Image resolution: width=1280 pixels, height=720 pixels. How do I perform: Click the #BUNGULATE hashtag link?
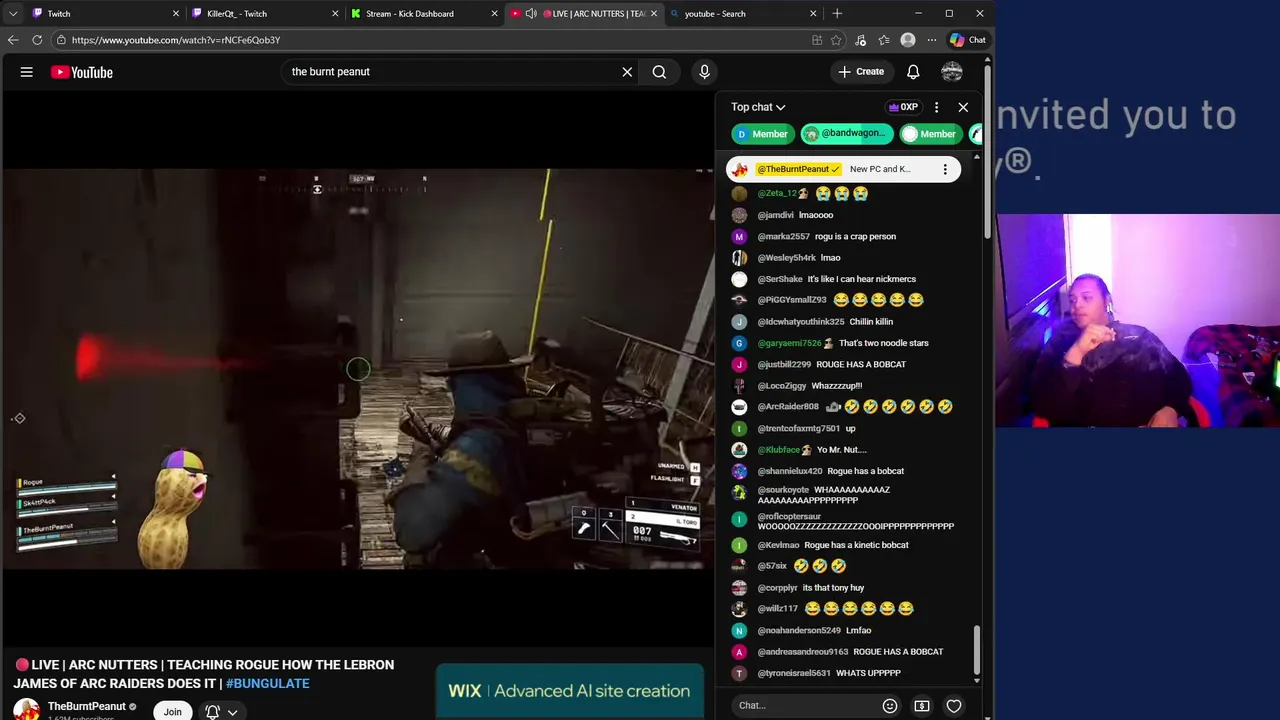point(267,684)
